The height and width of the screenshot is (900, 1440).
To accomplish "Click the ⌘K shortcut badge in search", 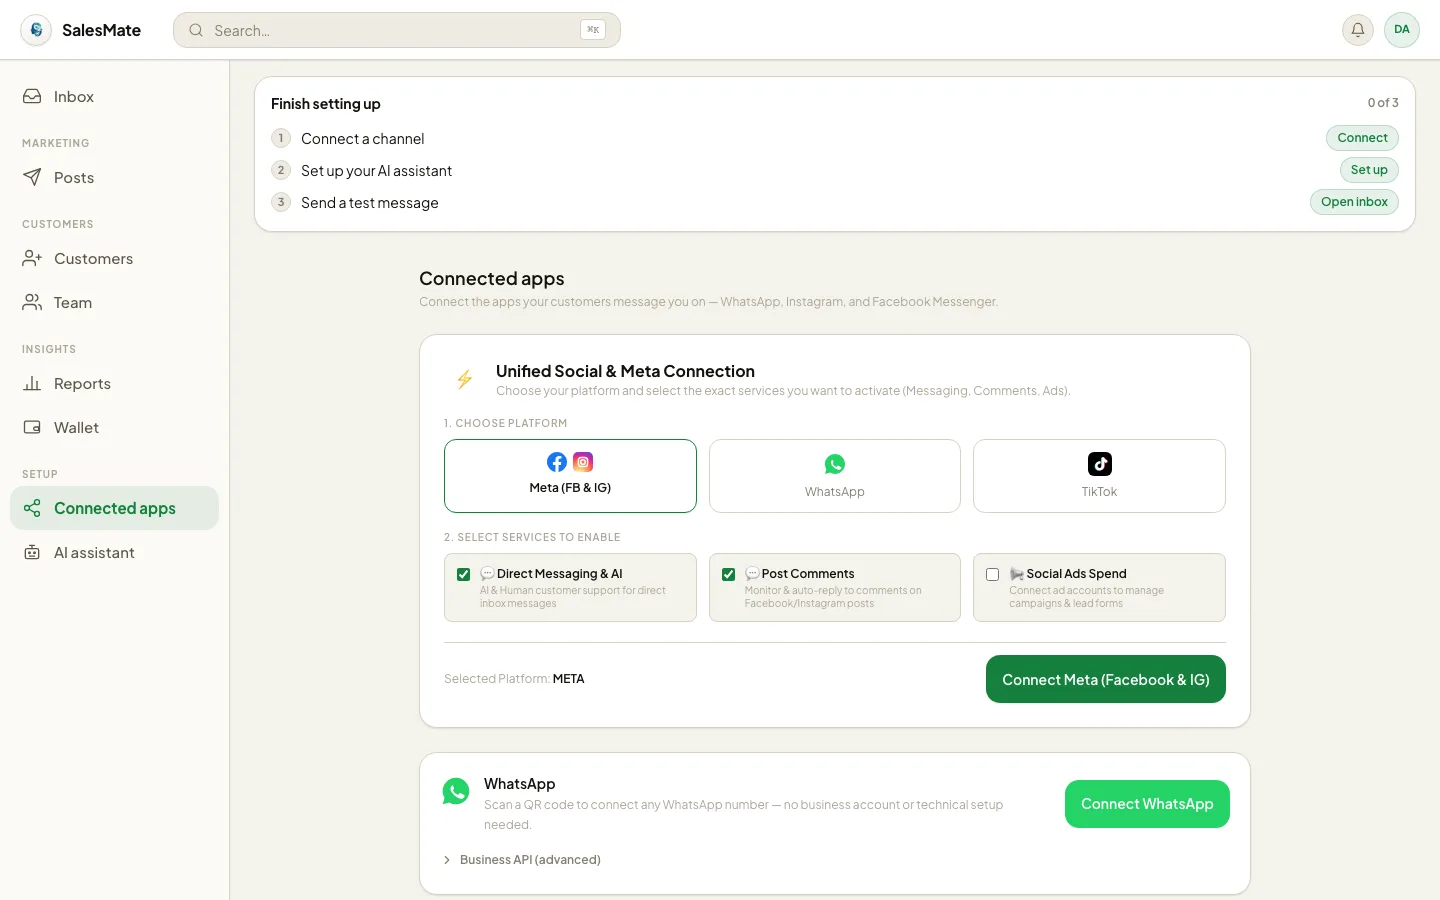I will (593, 30).
